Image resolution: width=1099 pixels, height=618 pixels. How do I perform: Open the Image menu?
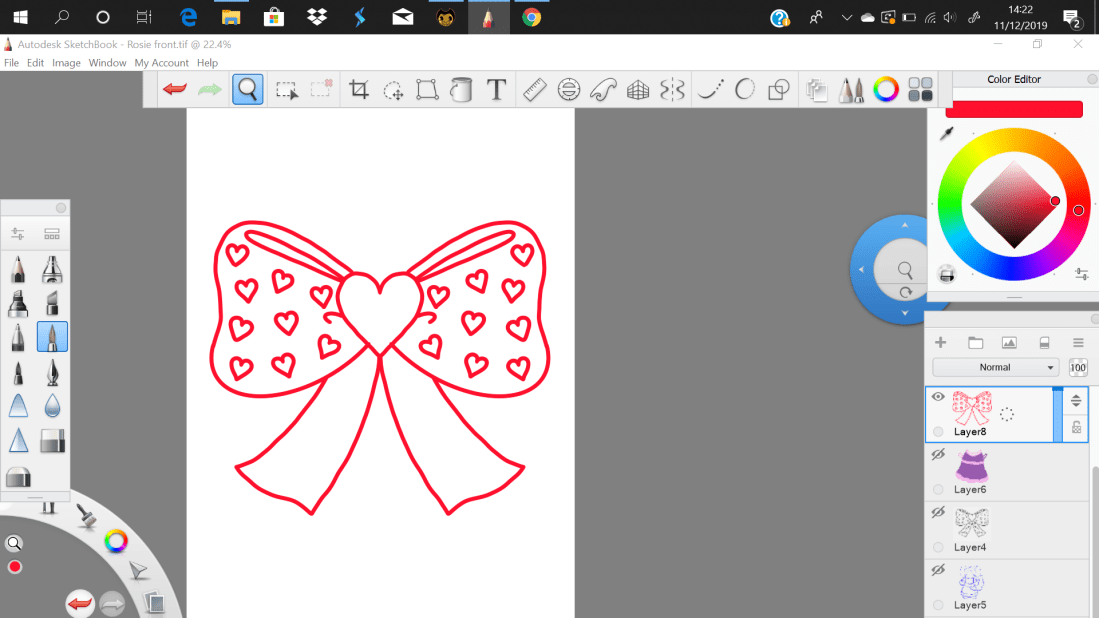coord(66,63)
